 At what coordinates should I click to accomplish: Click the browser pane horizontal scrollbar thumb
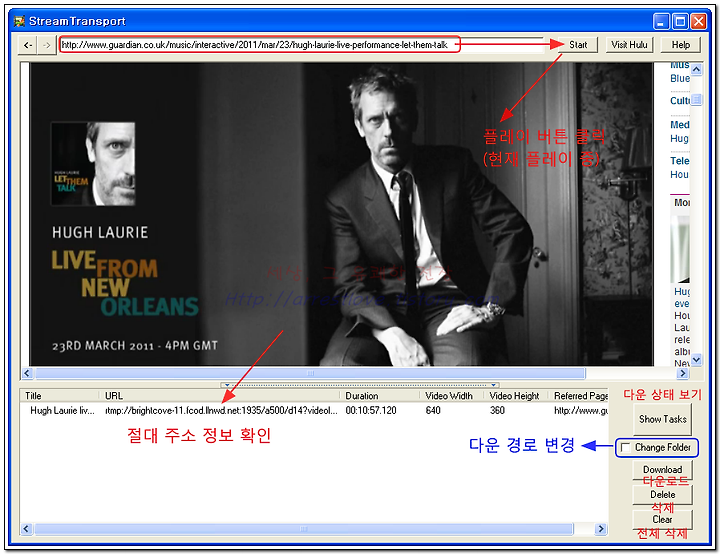click(310, 373)
